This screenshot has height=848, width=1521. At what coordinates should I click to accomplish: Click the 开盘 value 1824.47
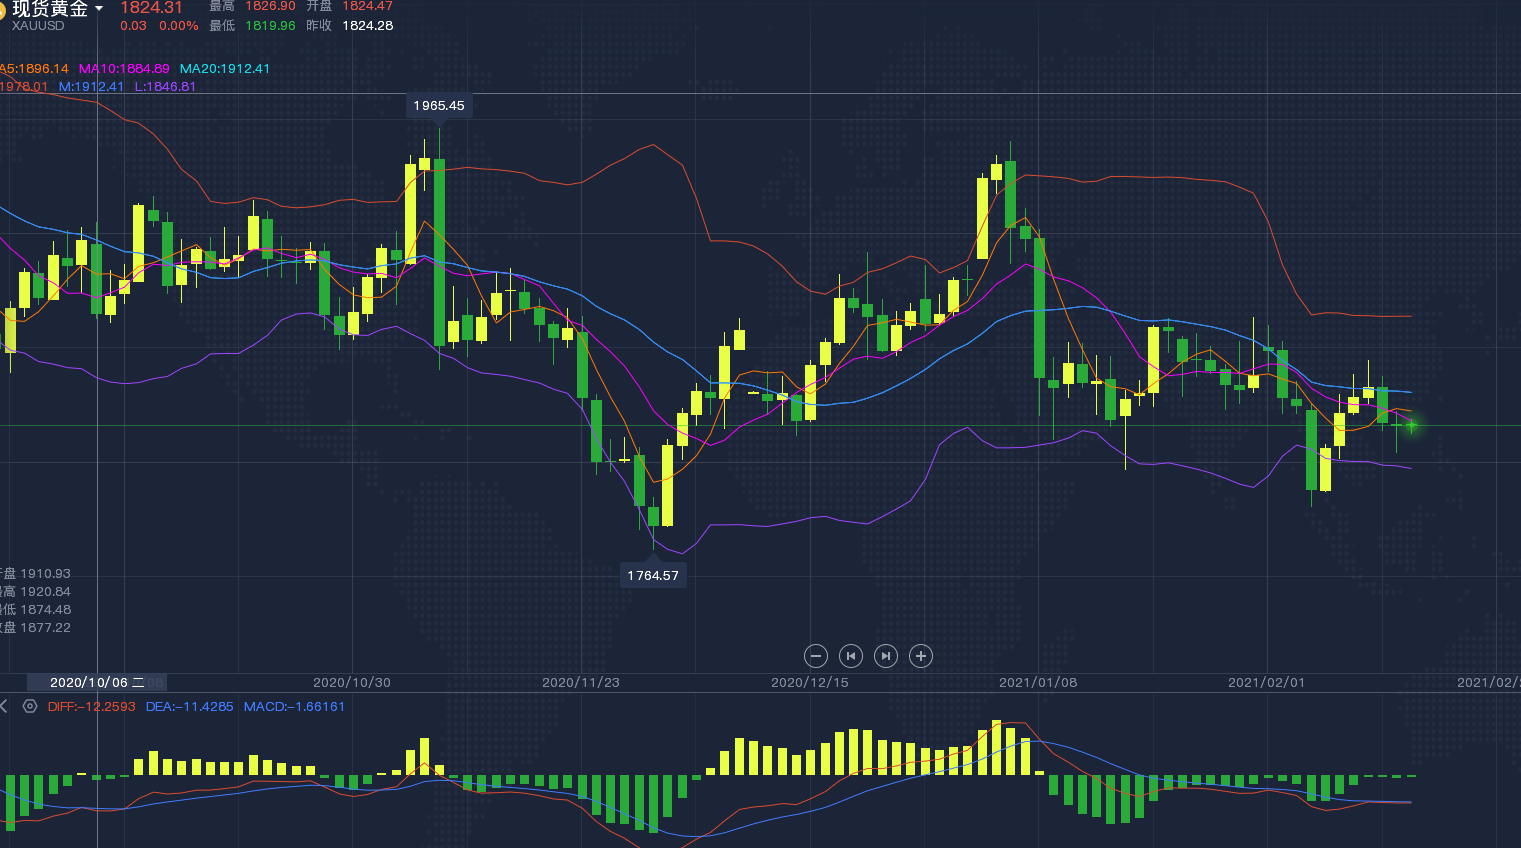click(x=368, y=6)
